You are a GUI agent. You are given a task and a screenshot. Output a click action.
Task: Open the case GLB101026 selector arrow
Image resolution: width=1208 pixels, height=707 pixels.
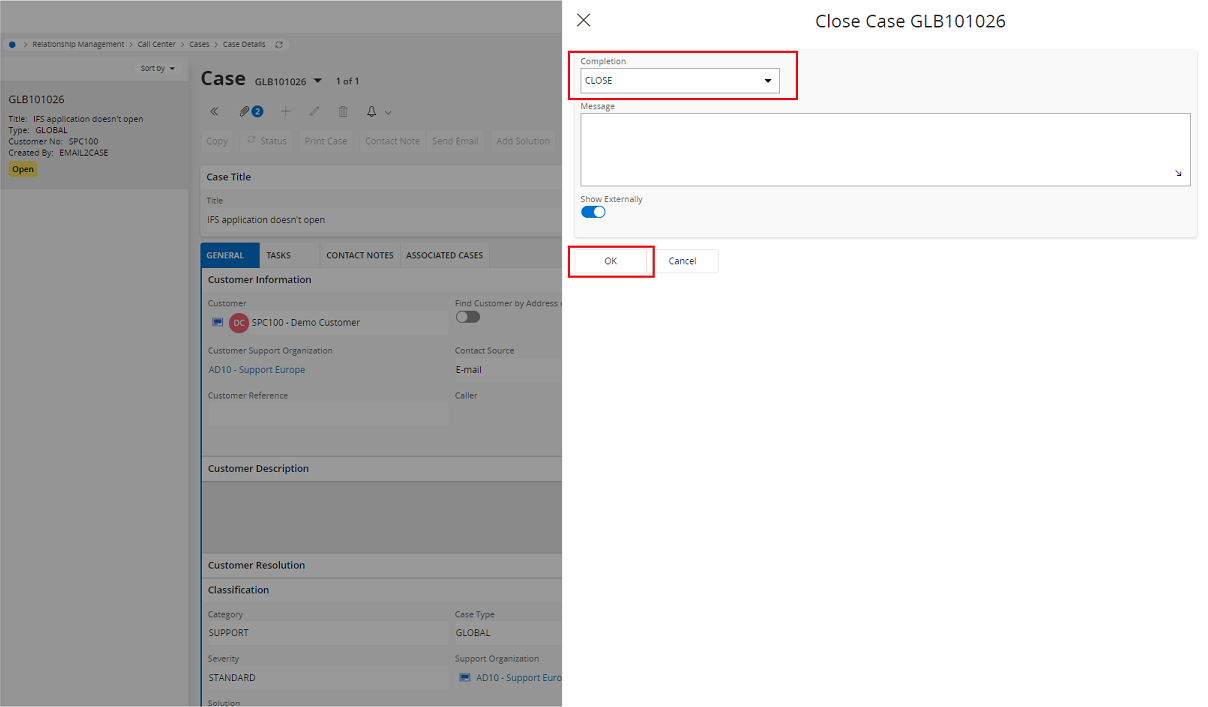pos(318,80)
